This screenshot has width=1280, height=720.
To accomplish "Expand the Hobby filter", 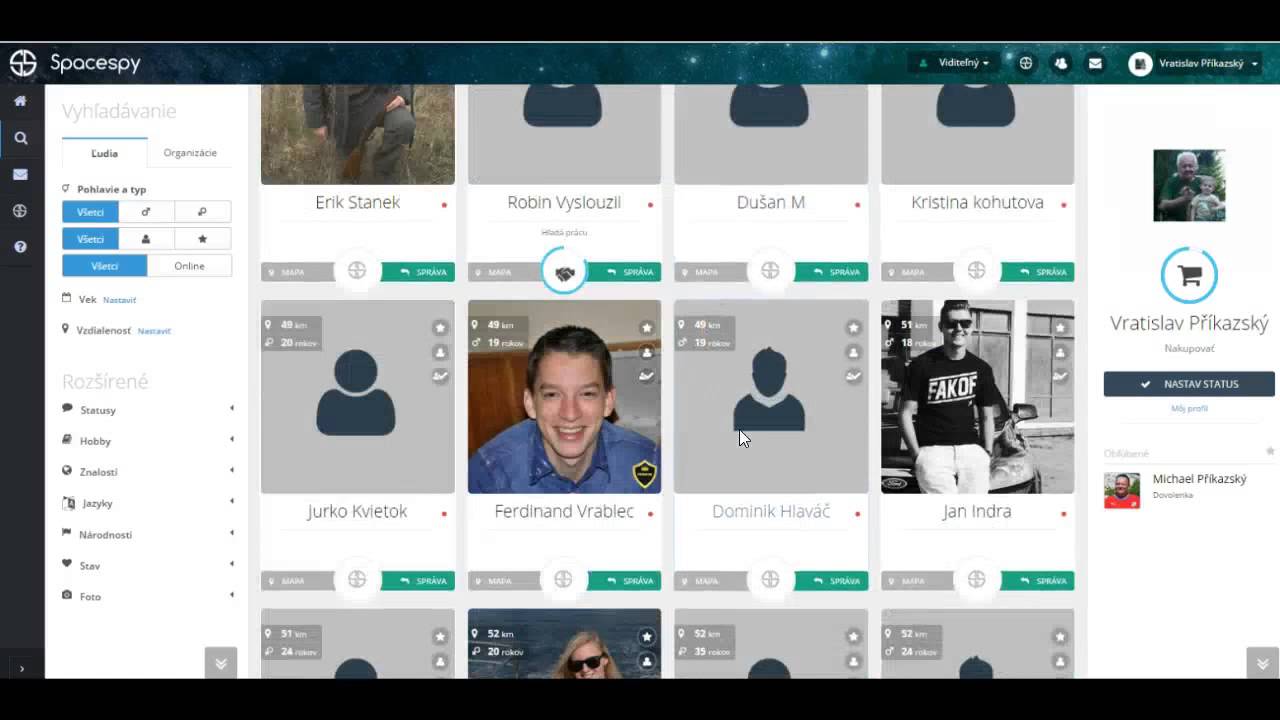I will tap(147, 440).
